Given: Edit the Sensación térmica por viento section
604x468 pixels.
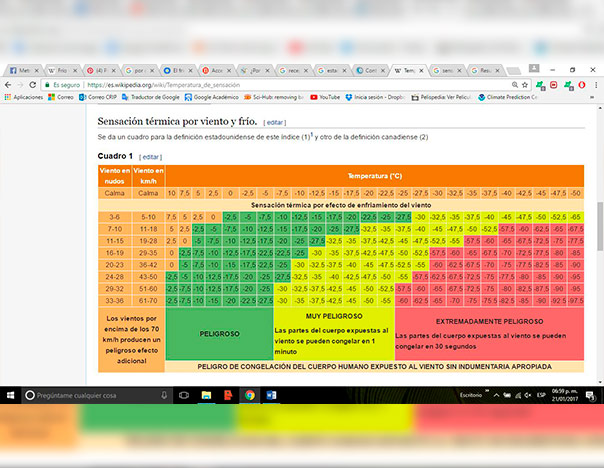Looking at the screenshot, I should tap(274, 121).
